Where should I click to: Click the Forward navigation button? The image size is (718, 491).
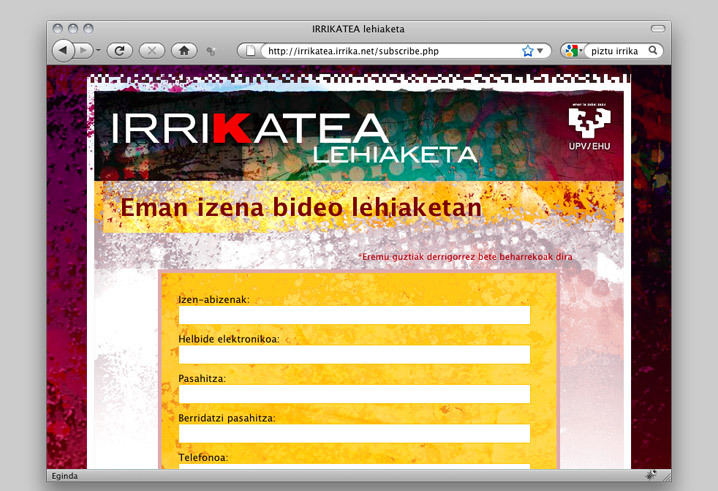(x=84, y=50)
